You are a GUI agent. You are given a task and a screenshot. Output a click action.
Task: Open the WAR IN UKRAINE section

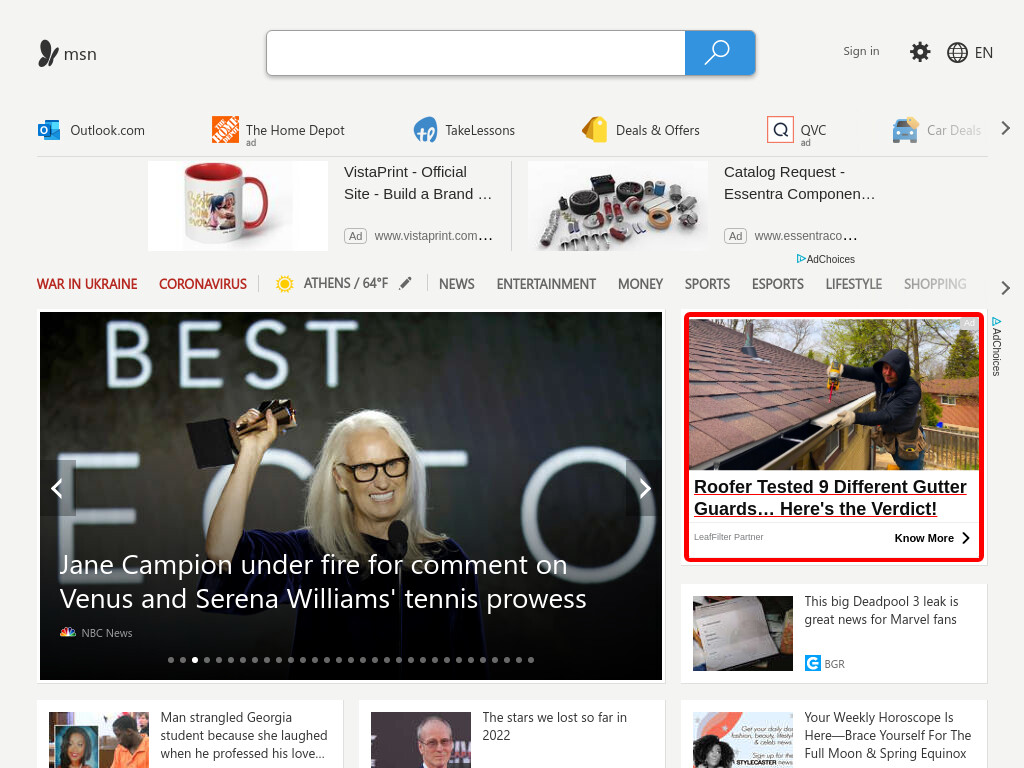click(x=87, y=284)
